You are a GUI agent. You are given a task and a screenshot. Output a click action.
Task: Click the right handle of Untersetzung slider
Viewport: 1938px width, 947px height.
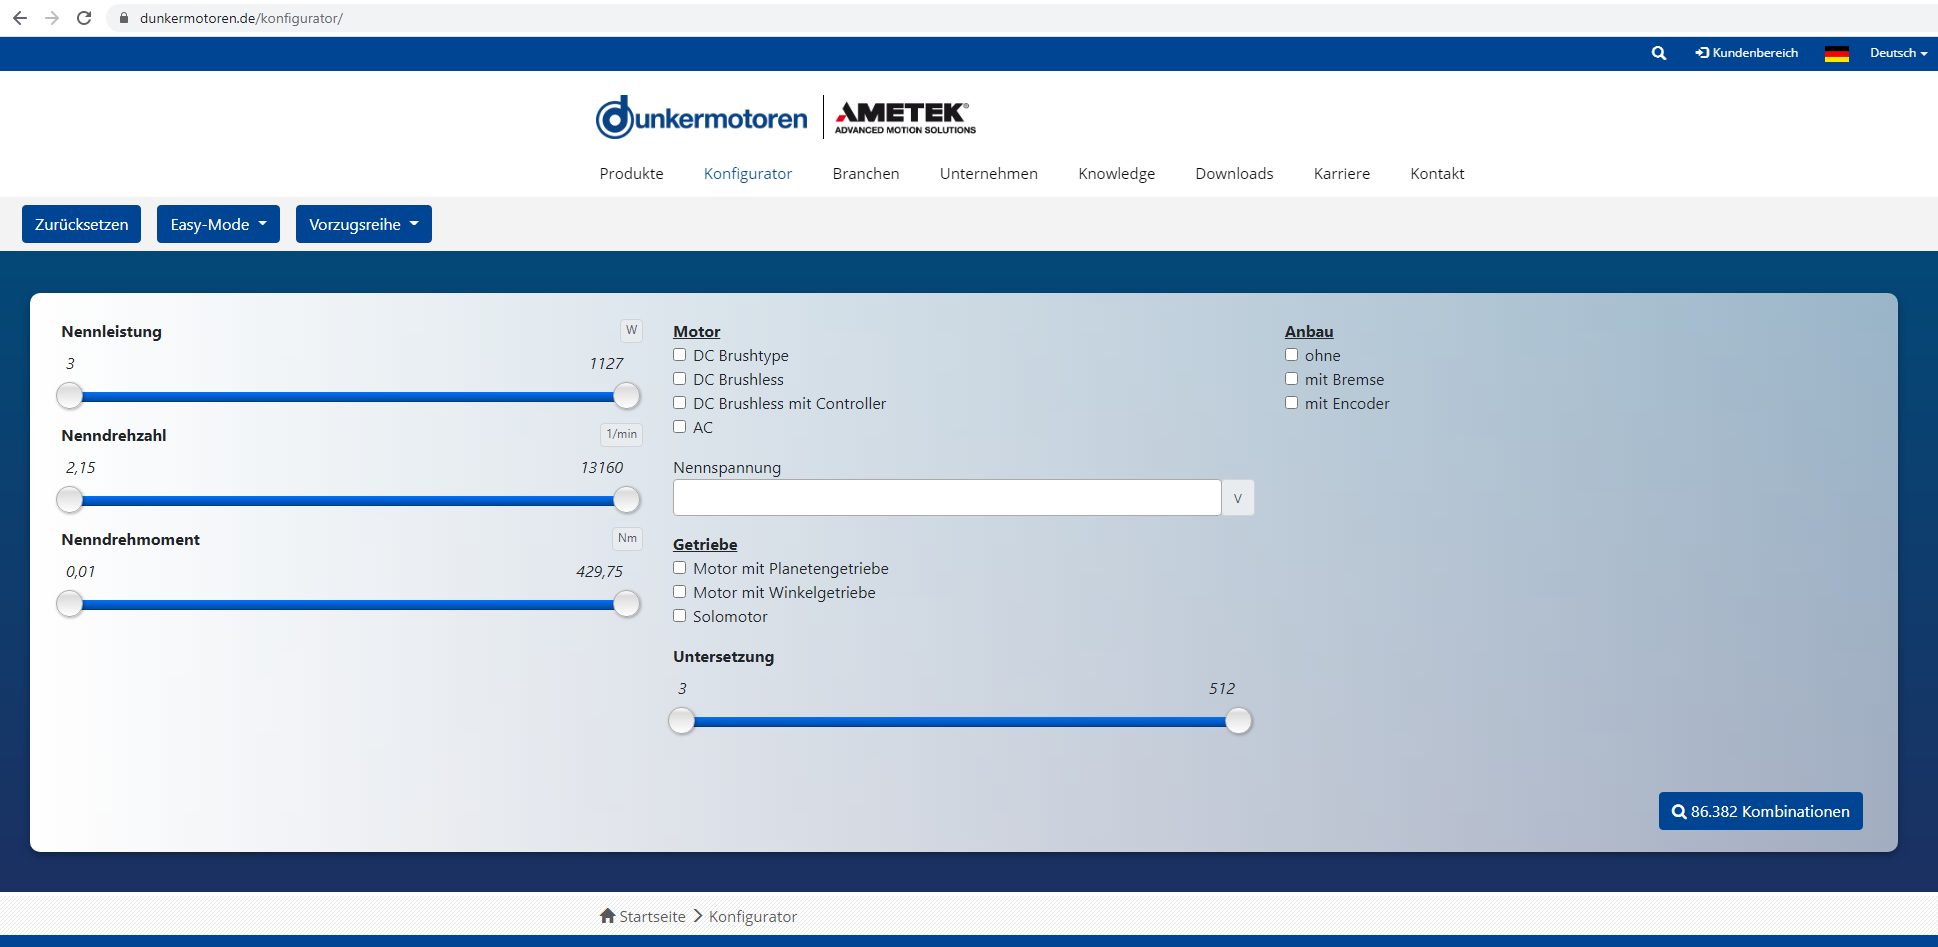[x=1238, y=721]
